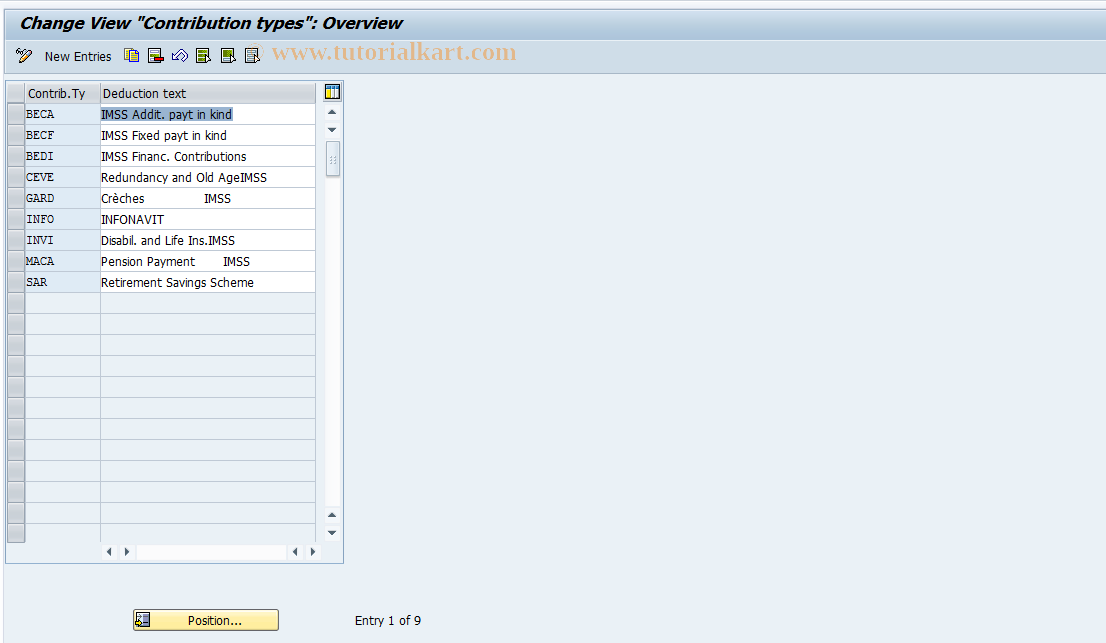The image size is (1106, 643).
Task: Open the table column configuration icon
Action: pos(332,92)
